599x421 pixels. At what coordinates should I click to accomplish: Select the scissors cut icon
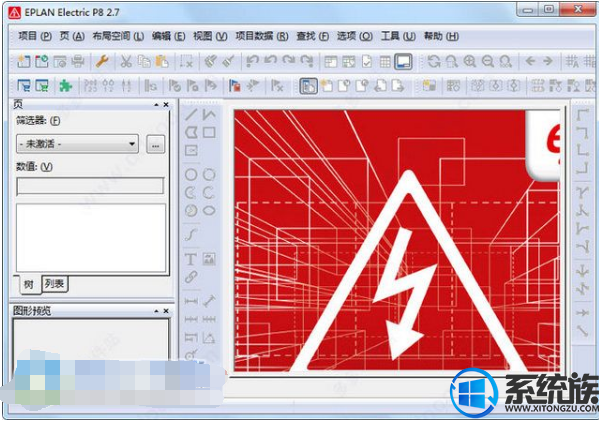coord(126,61)
